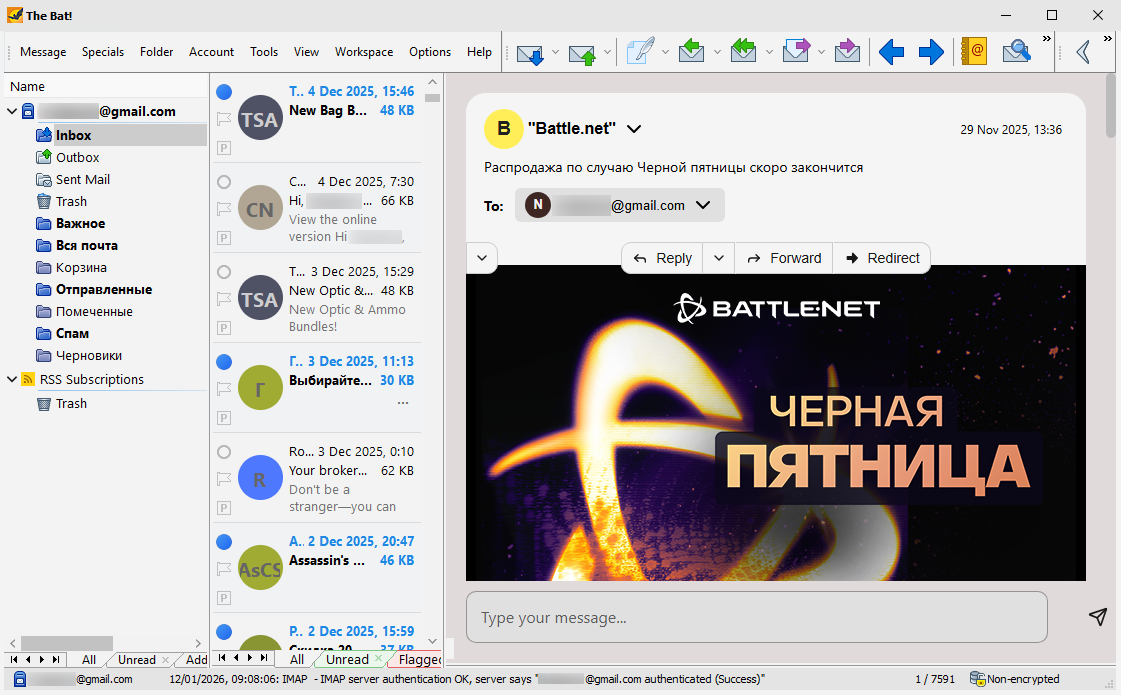Click the TSA avatar of New Bag message

(260, 118)
